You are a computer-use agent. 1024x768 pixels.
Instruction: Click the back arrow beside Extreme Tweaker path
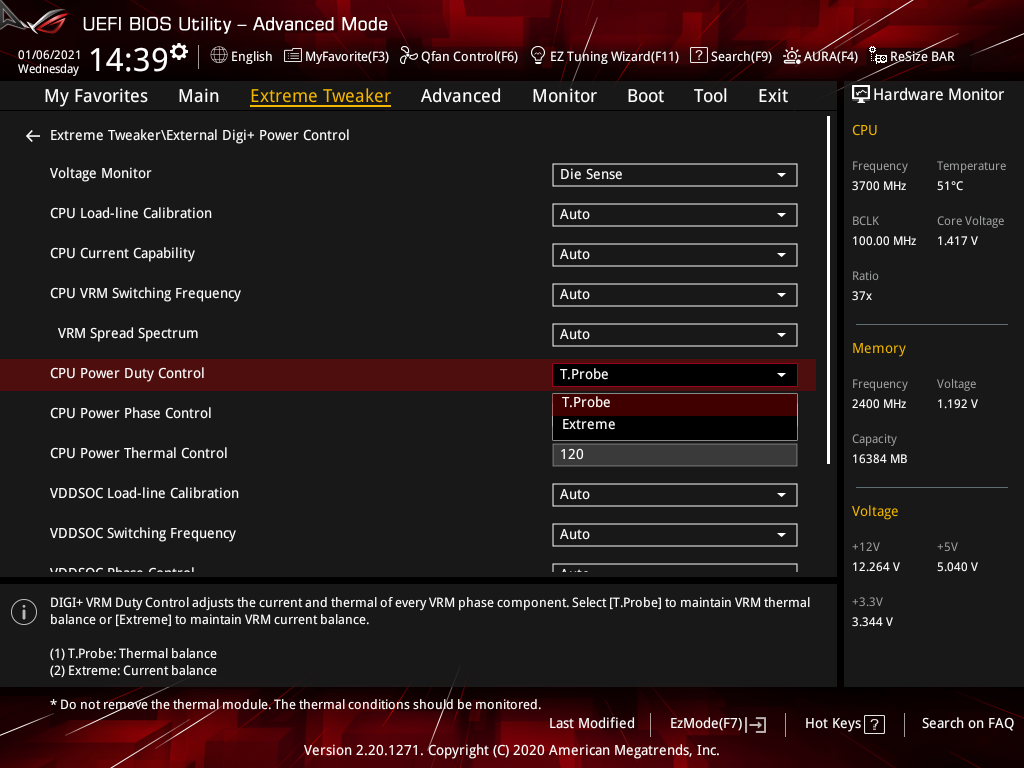coord(33,136)
